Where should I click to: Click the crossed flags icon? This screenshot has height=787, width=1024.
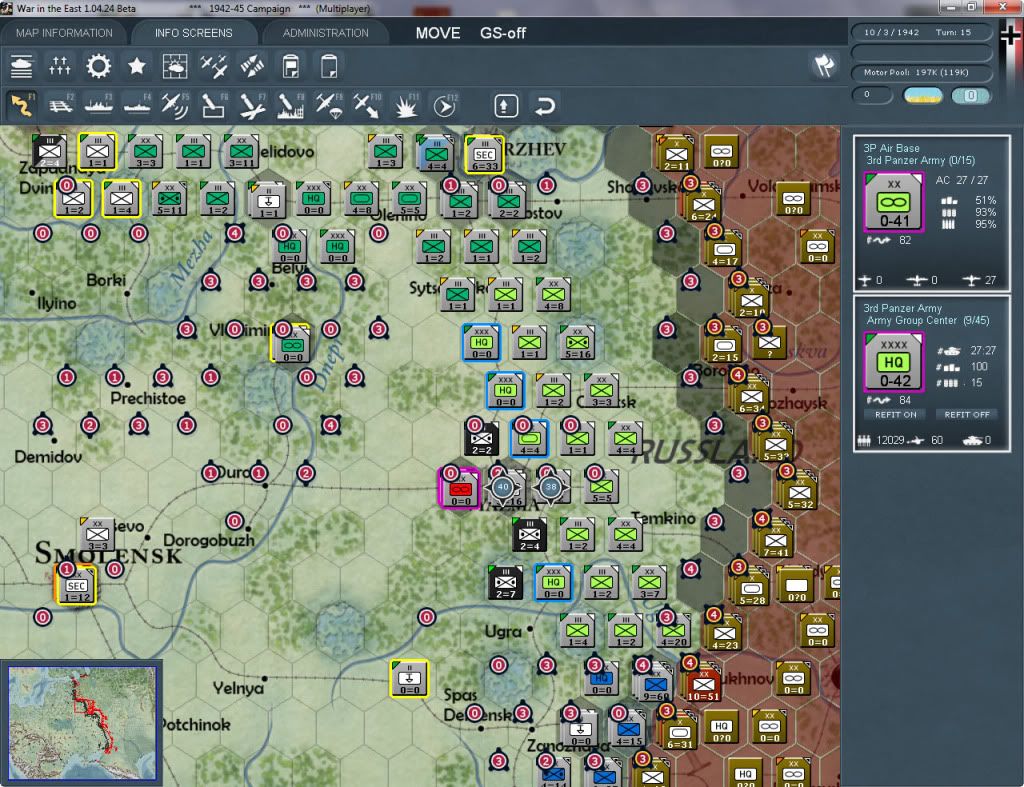click(x=824, y=65)
